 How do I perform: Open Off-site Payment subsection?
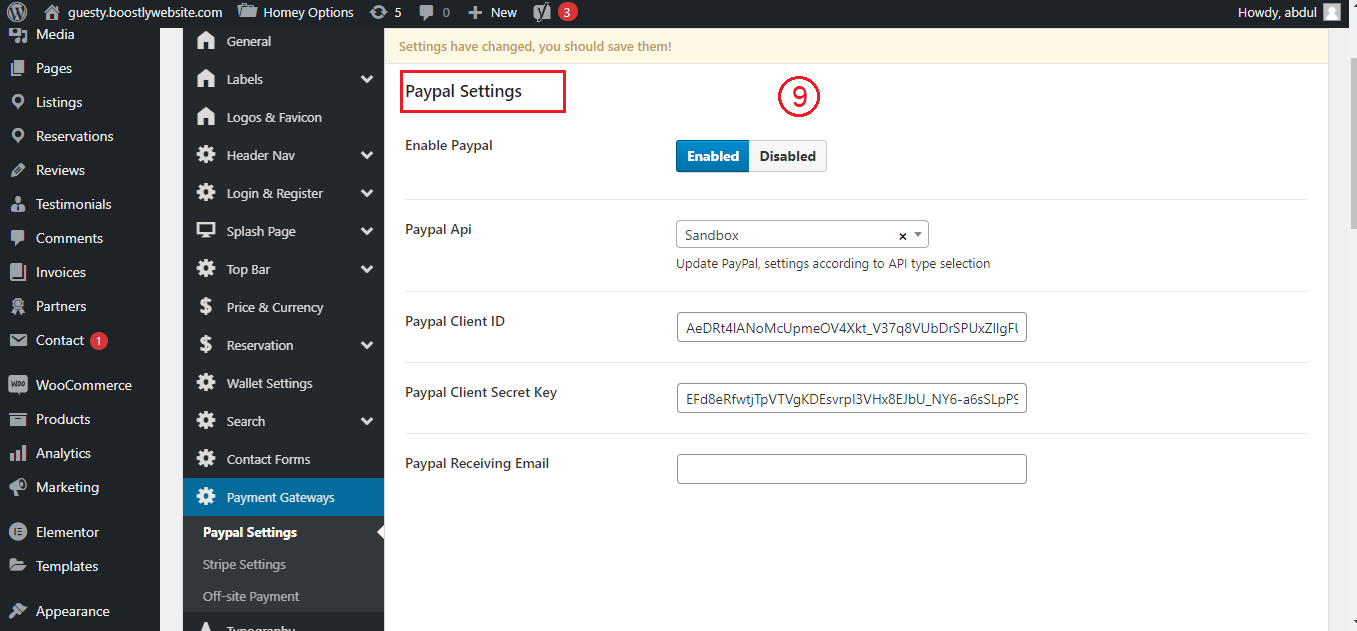(251, 596)
